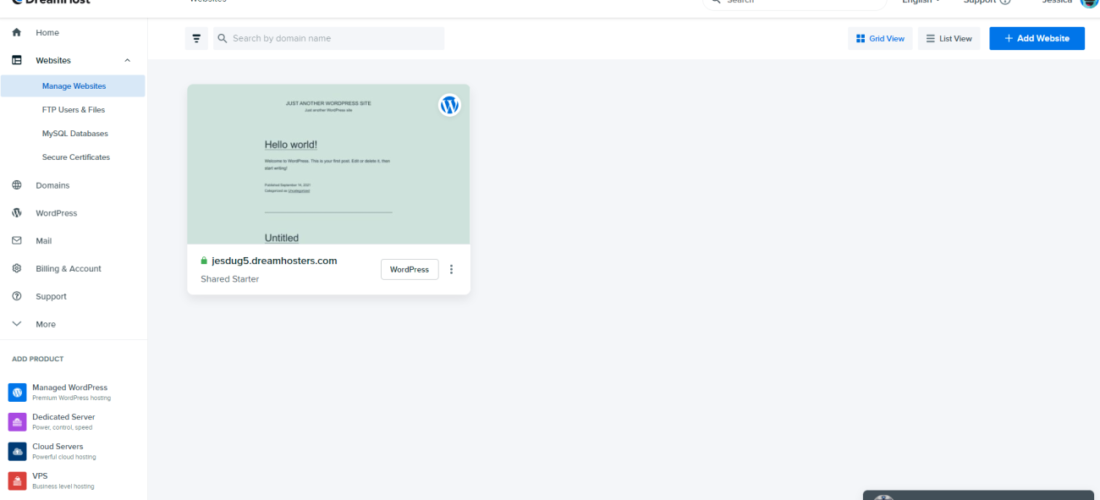
Task: Go to MySQL Databases
Action: point(74,133)
